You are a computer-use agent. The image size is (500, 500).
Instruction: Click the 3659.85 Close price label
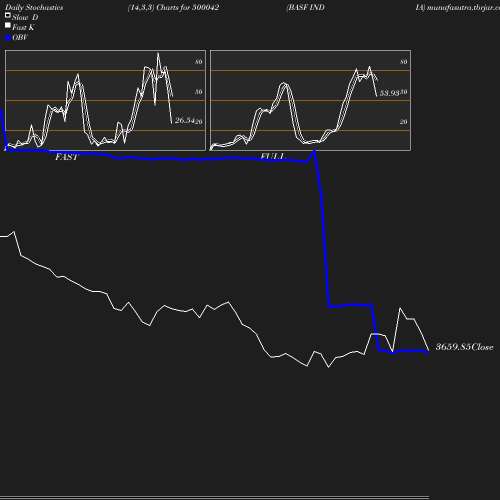coord(464,347)
